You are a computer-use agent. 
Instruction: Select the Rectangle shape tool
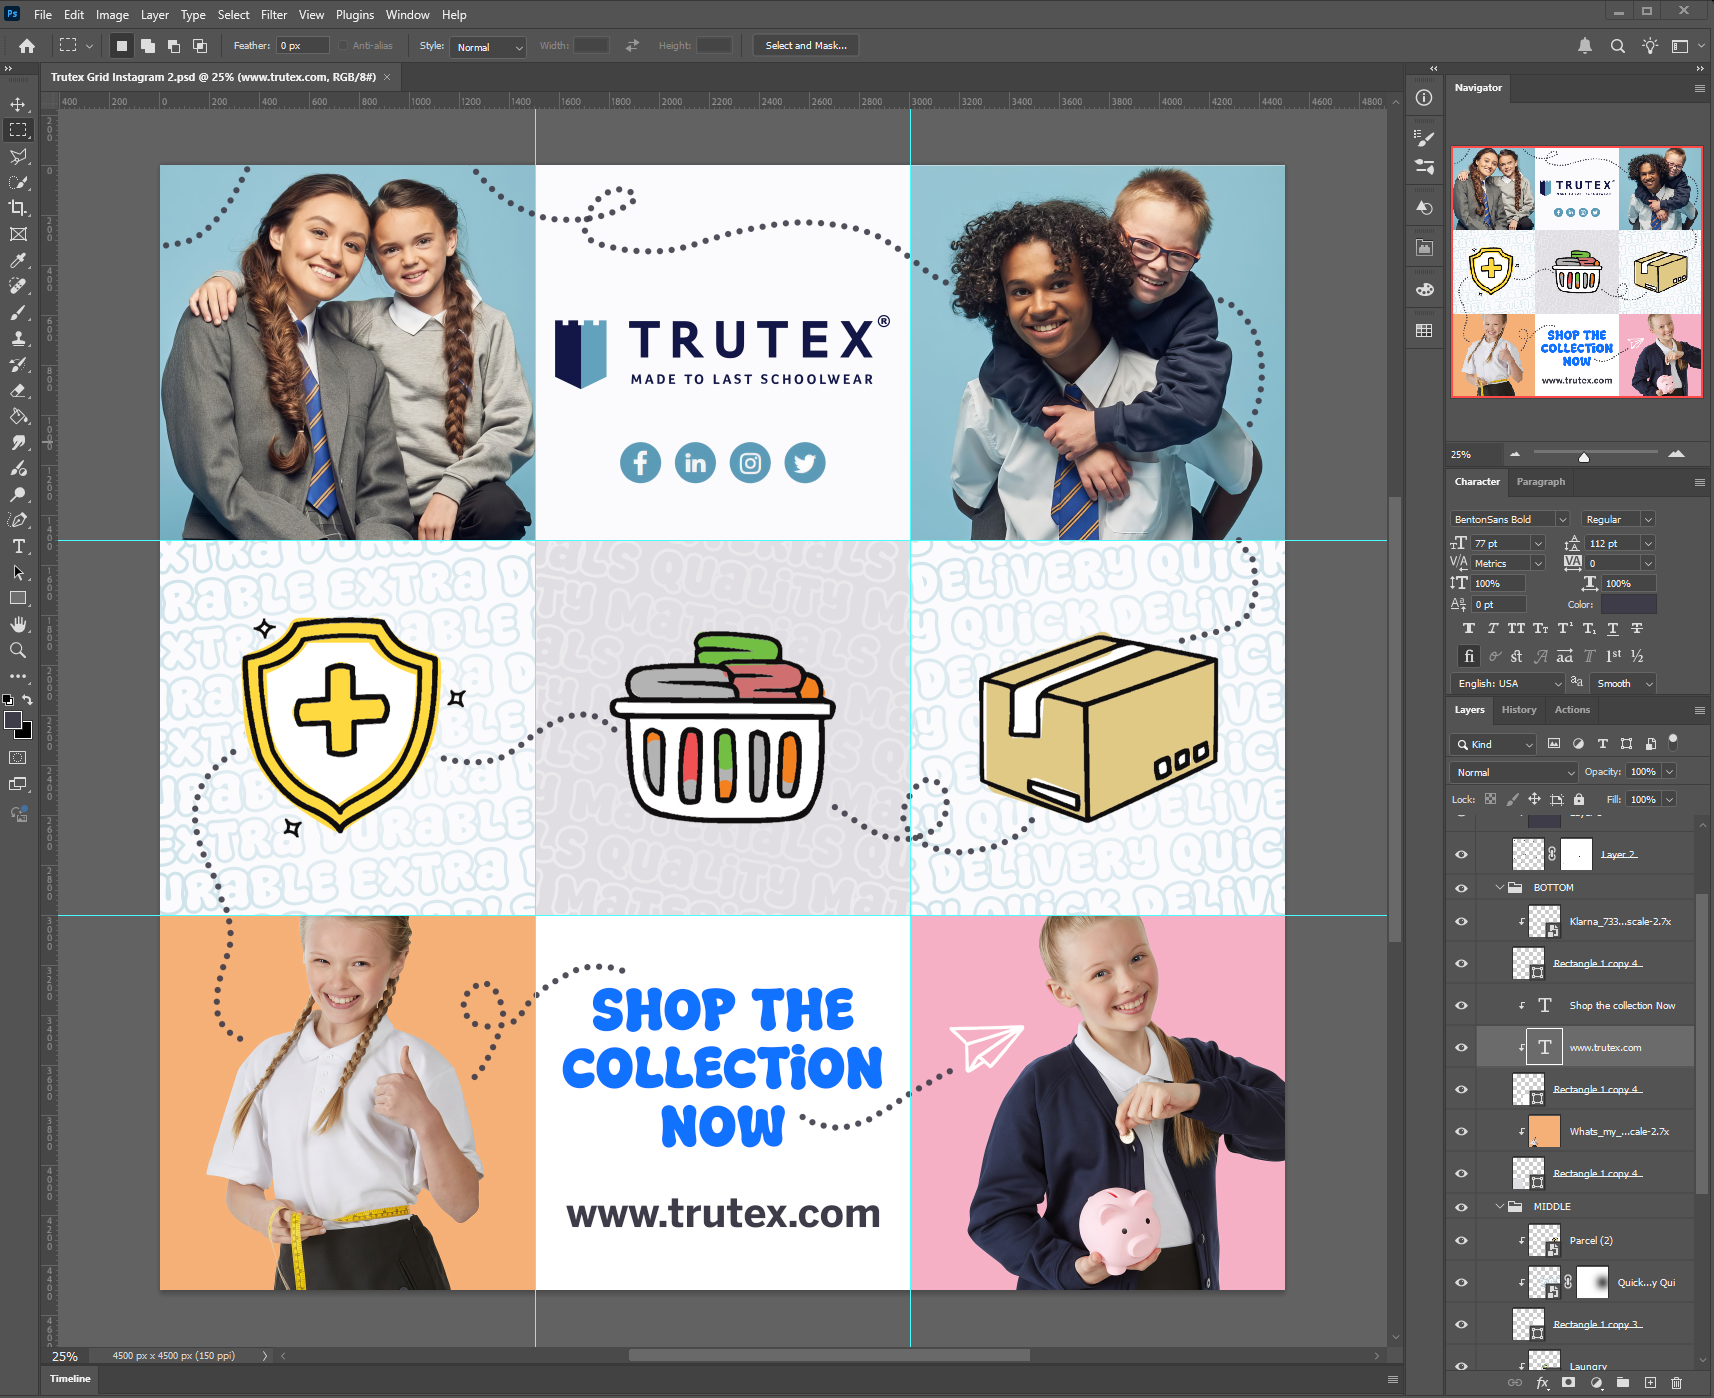[18, 598]
